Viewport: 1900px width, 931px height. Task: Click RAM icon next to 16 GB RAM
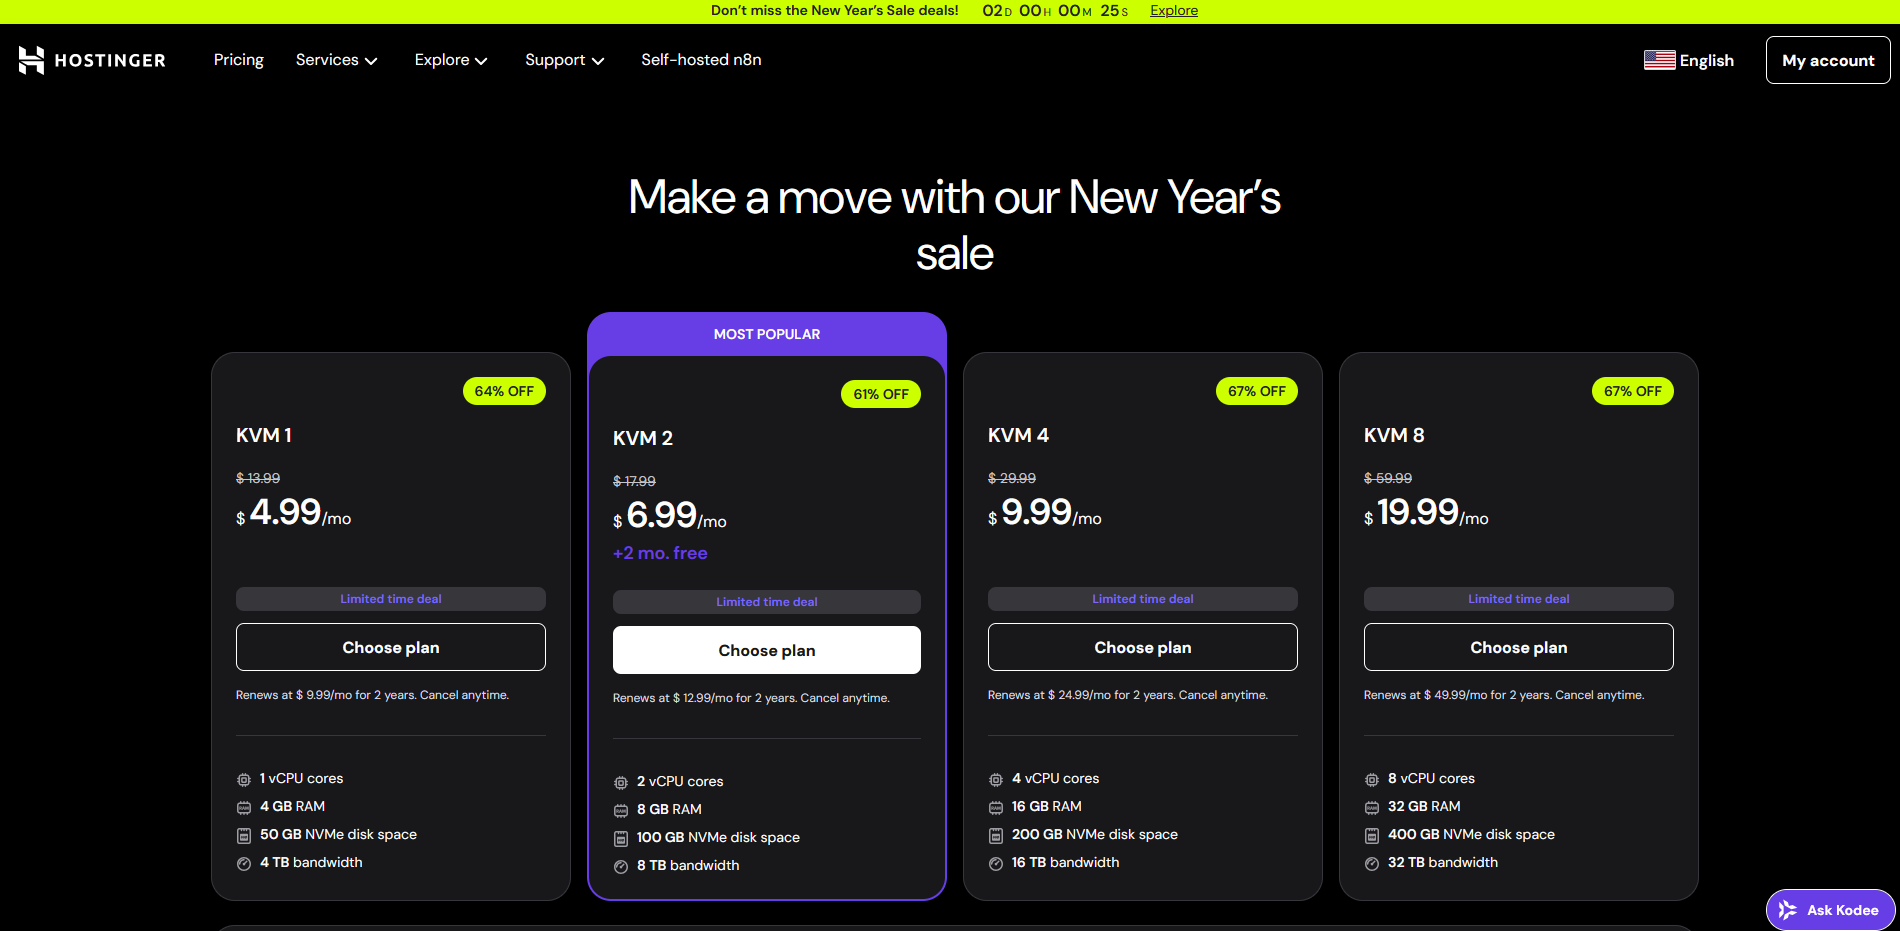[996, 807]
